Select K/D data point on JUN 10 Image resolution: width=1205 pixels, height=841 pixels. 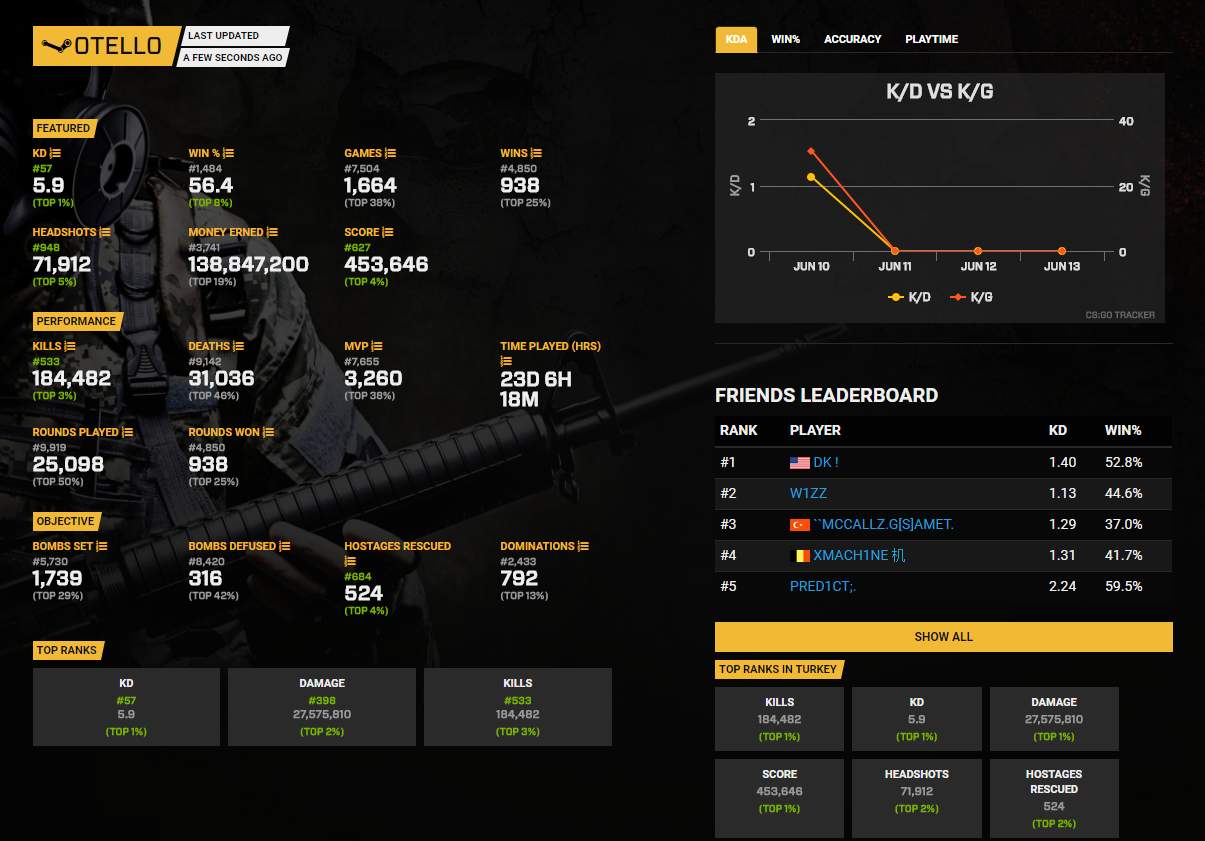[811, 177]
